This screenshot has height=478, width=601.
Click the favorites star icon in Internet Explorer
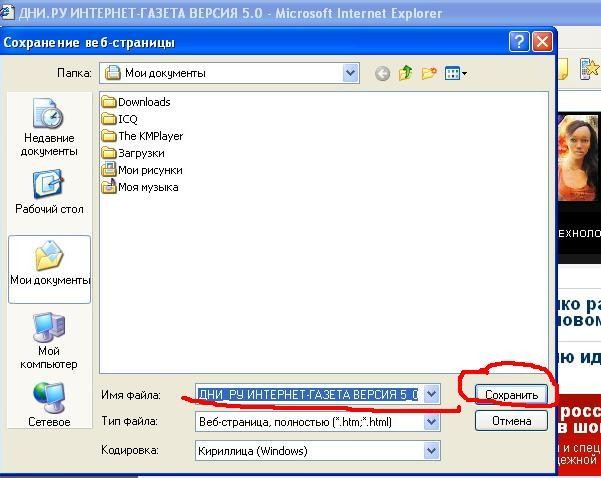(590, 69)
